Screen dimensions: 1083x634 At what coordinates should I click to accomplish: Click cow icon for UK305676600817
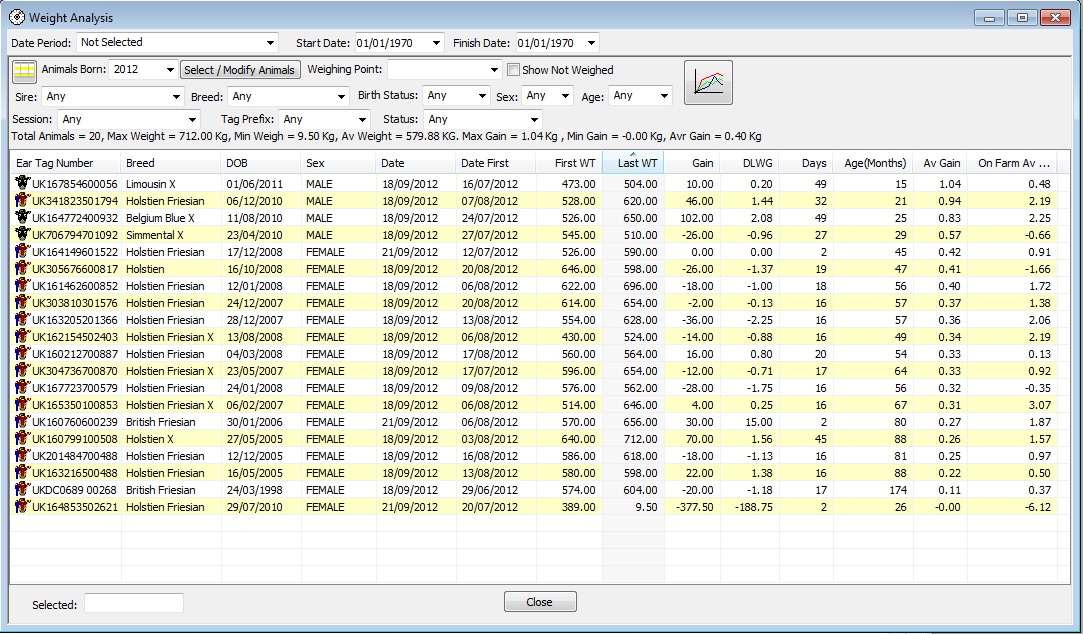pyautogui.click(x=23, y=268)
